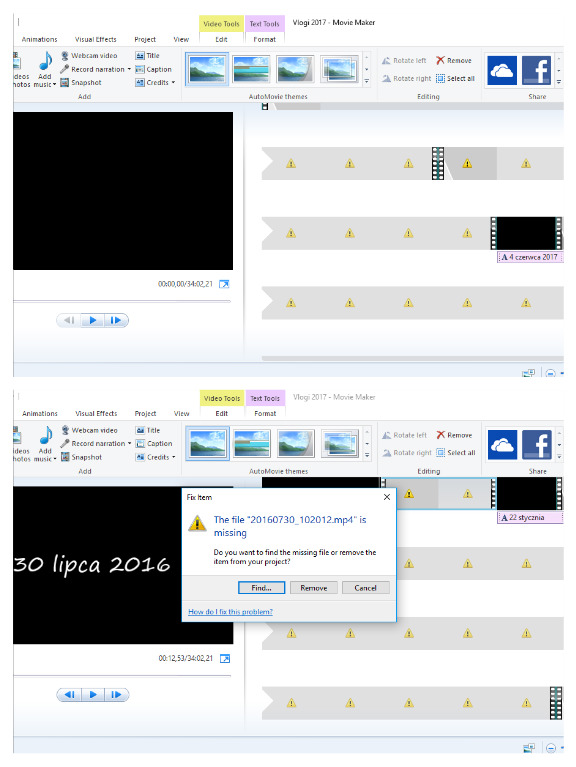The width and height of the screenshot is (576, 767).
Task: Add a Title in upper ribbon
Action: pos(147,55)
